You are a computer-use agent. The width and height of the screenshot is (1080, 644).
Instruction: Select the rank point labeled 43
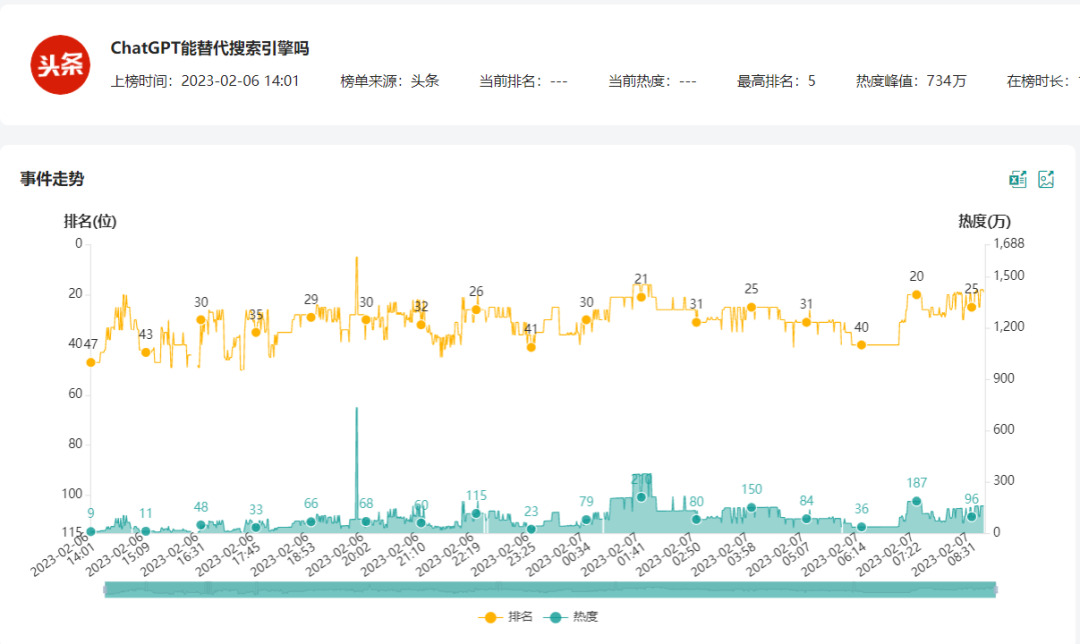146,352
